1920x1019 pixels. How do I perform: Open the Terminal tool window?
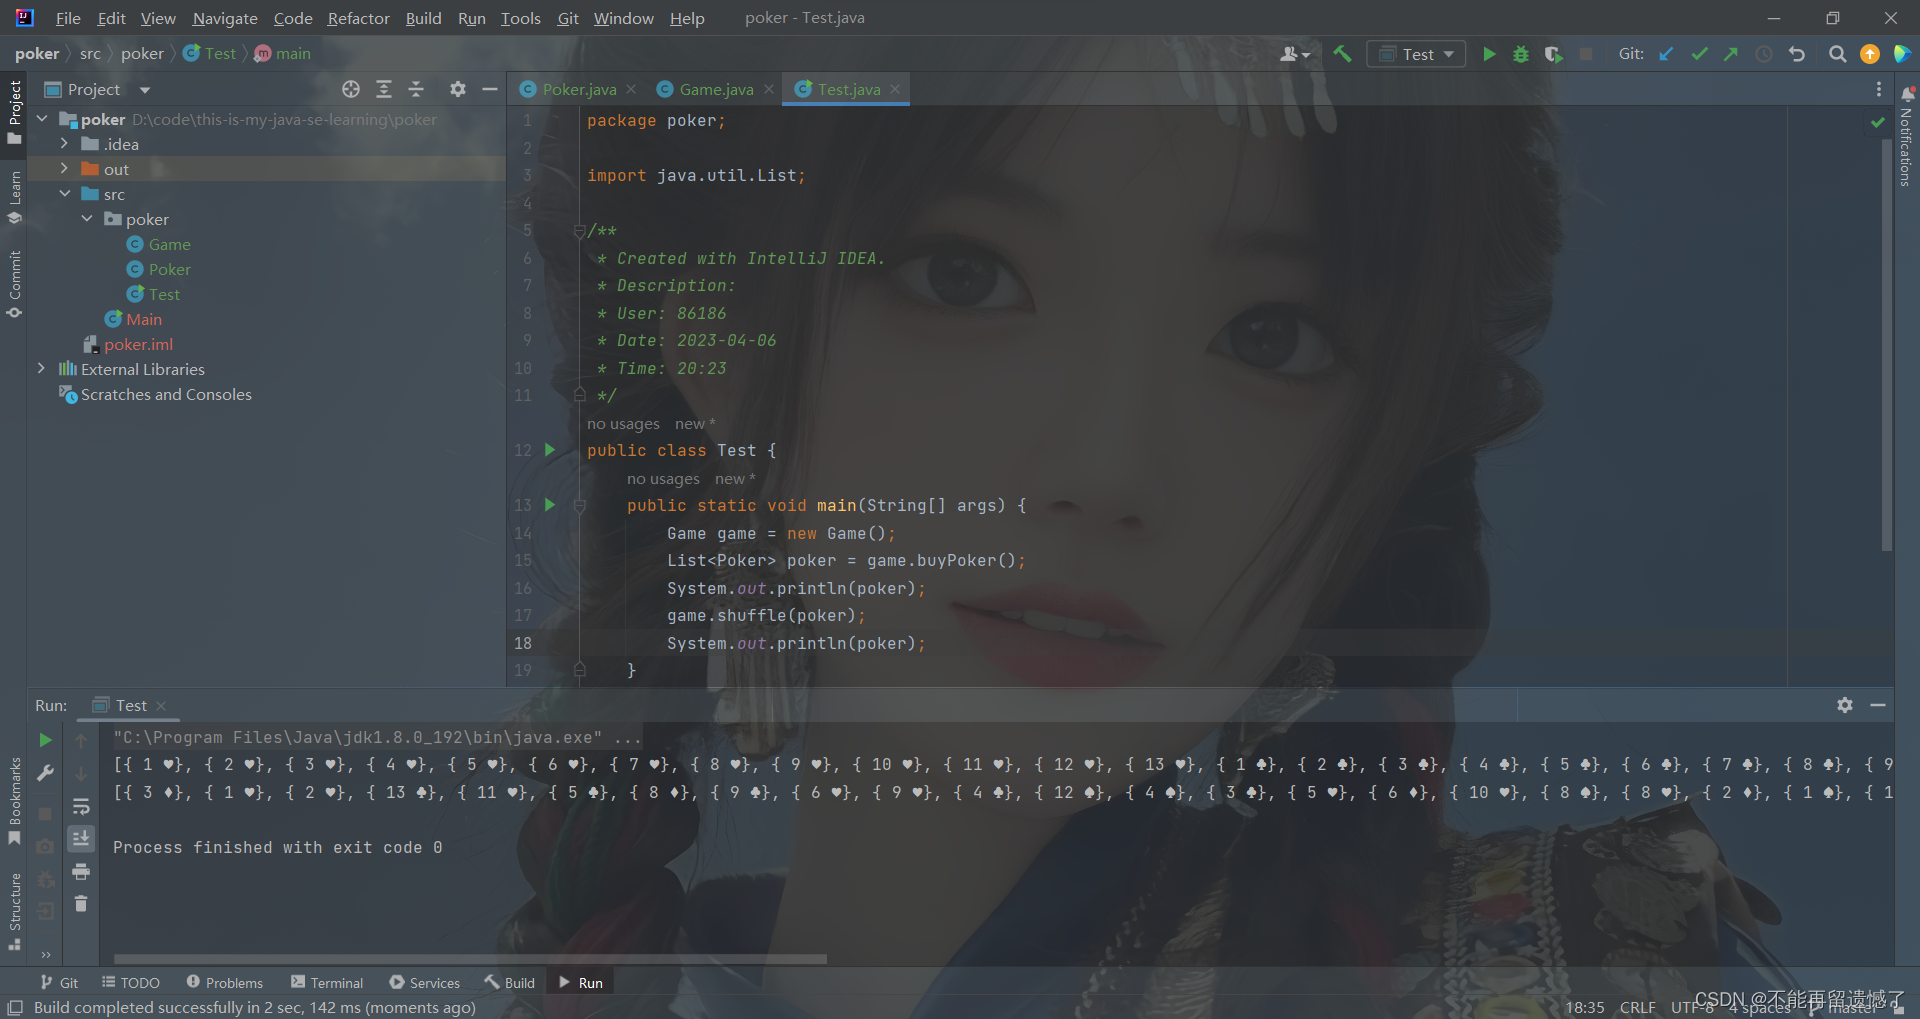coord(327,983)
